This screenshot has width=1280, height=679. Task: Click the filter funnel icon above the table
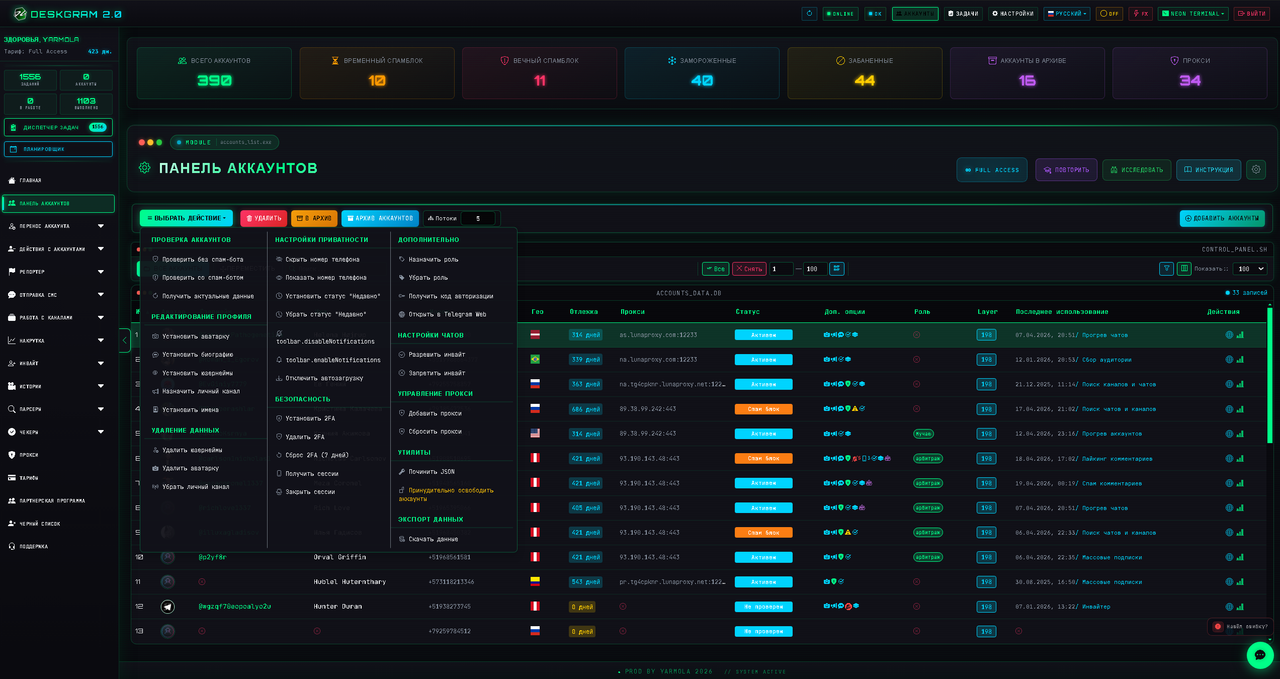pyautogui.click(x=1166, y=269)
